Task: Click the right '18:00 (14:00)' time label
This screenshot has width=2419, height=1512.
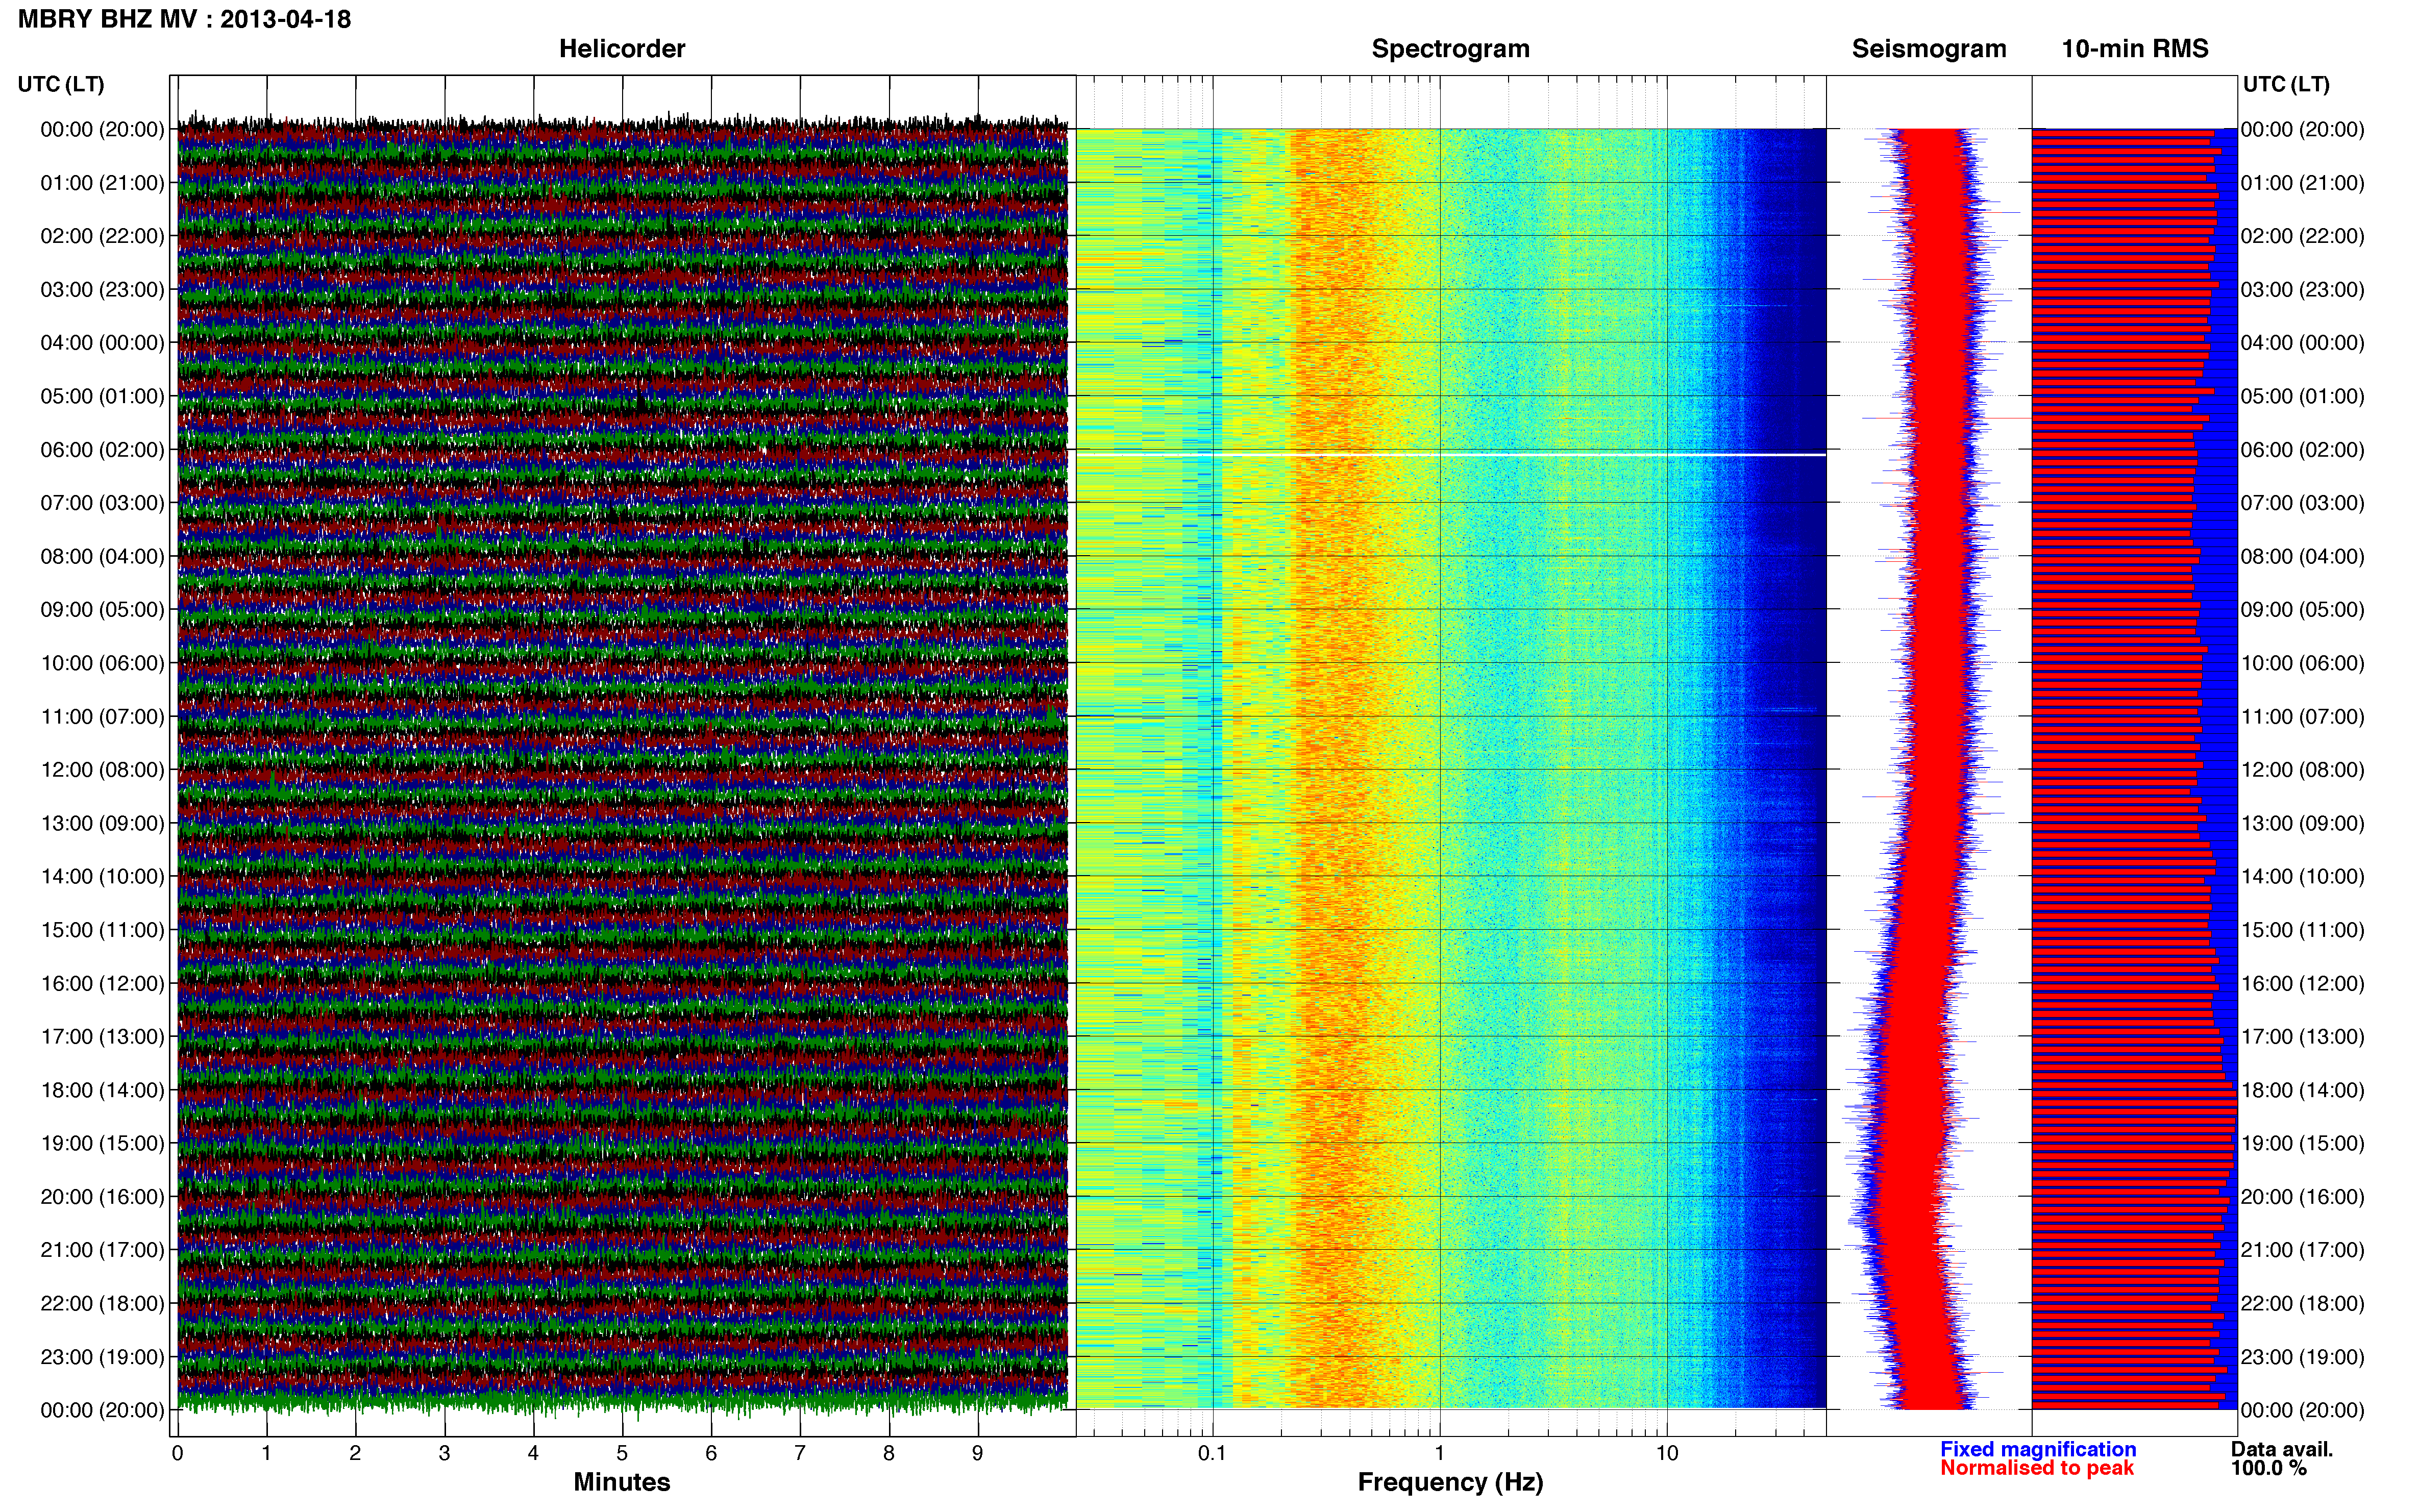Action: pos(2303,1090)
